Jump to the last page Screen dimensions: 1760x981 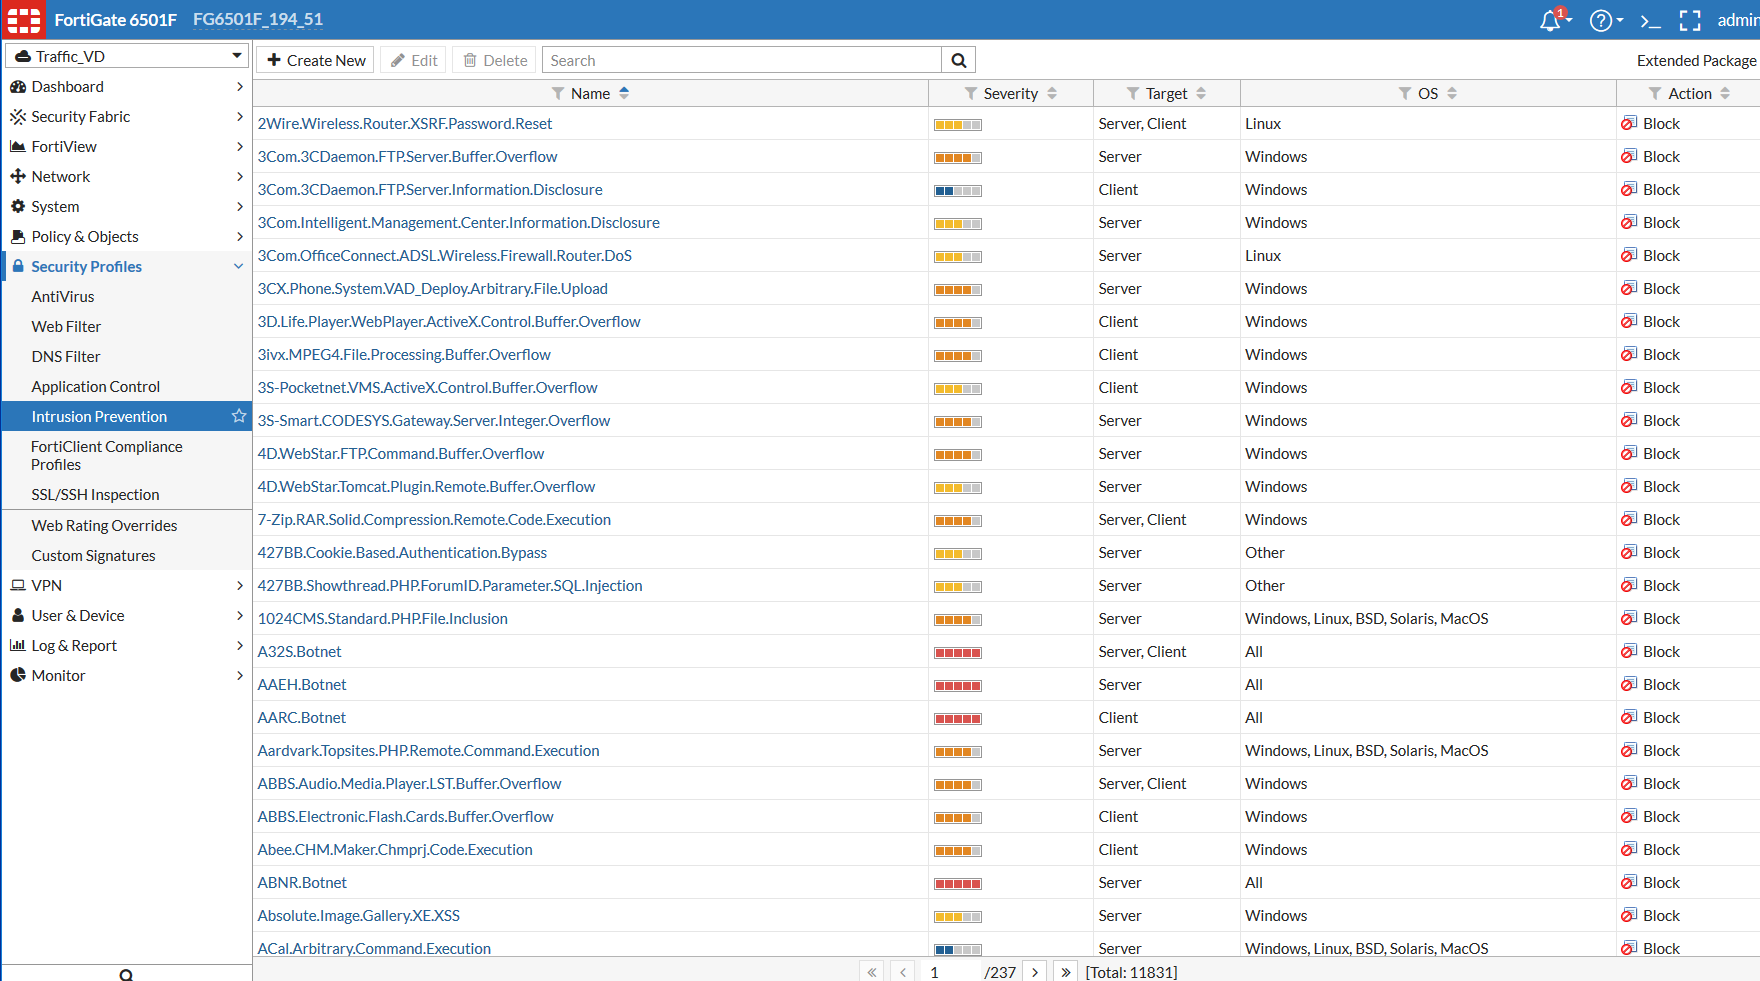coord(1066,971)
